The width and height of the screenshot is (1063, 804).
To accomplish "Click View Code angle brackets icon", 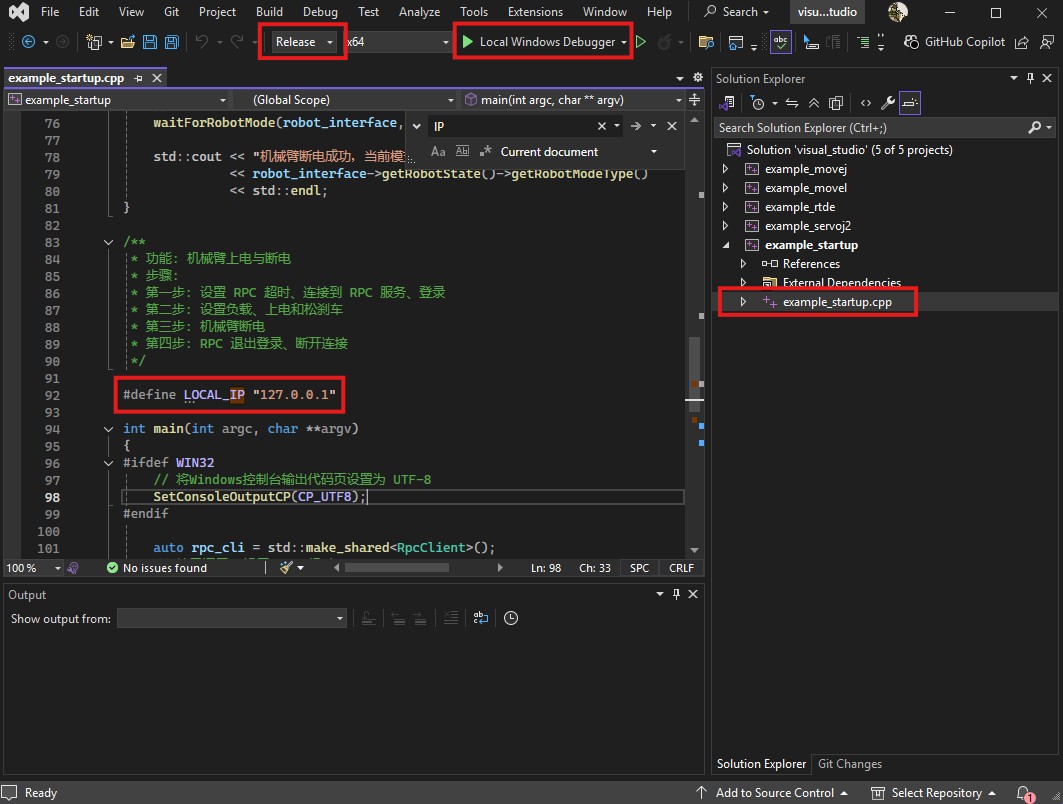I will click(866, 103).
